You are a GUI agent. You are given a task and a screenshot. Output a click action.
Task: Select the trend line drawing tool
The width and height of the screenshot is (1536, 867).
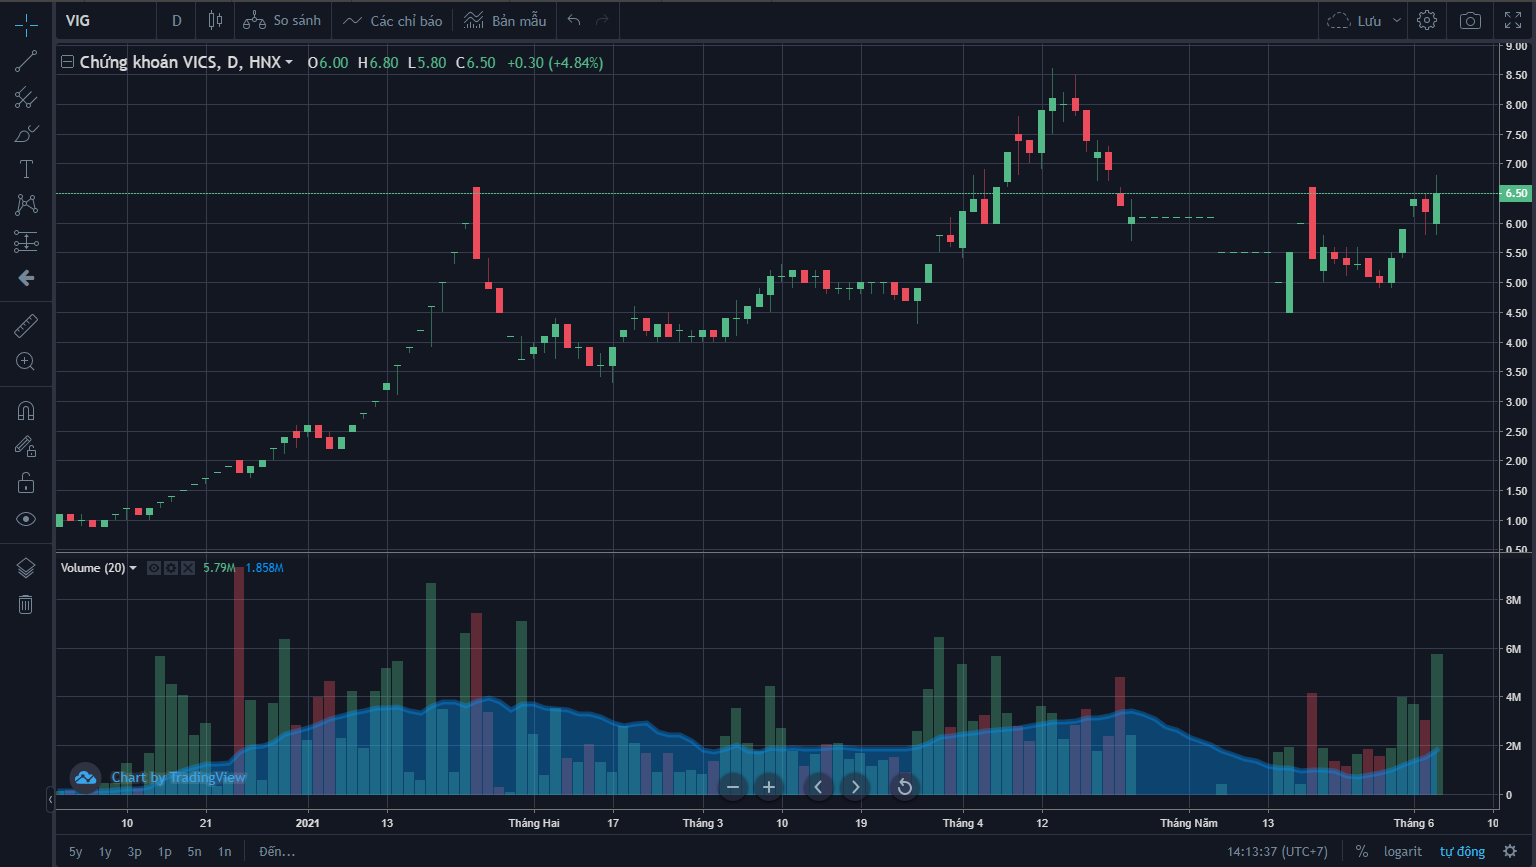(x=26, y=61)
